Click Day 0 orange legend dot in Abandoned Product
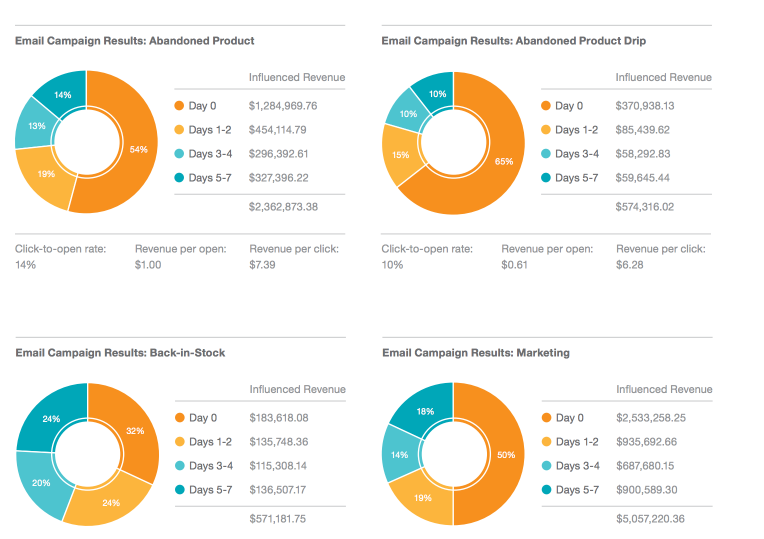 [179, 106]
